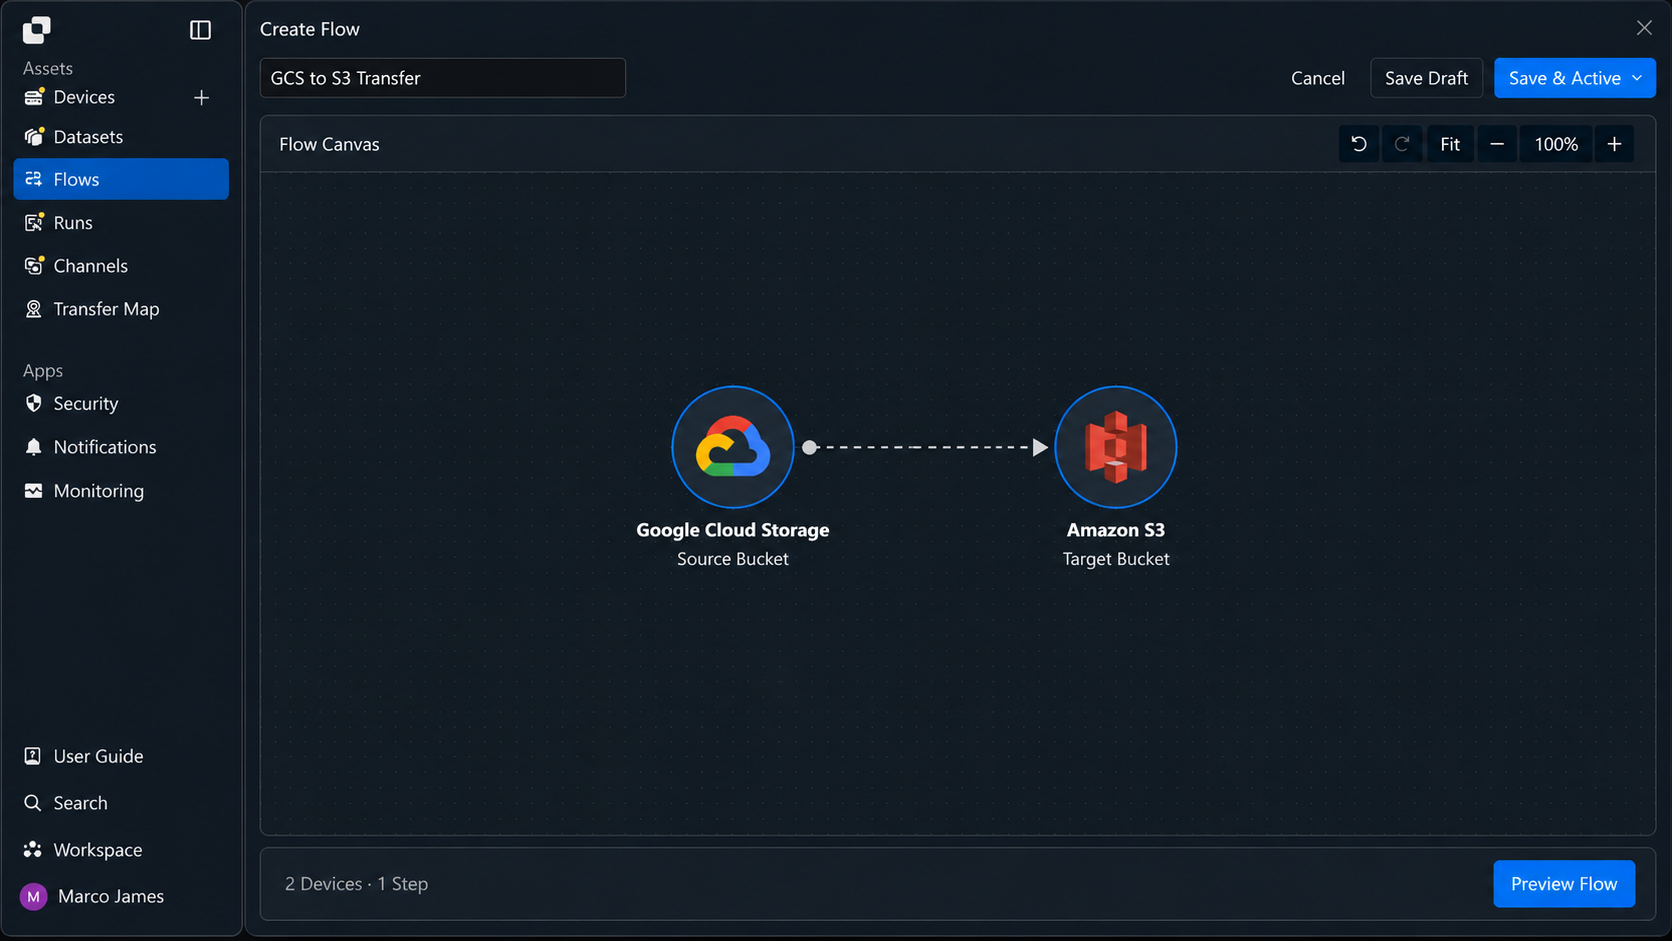Click the User Guide icon
The height and width of the screenshot is (941, 1672).
(33, 756)
